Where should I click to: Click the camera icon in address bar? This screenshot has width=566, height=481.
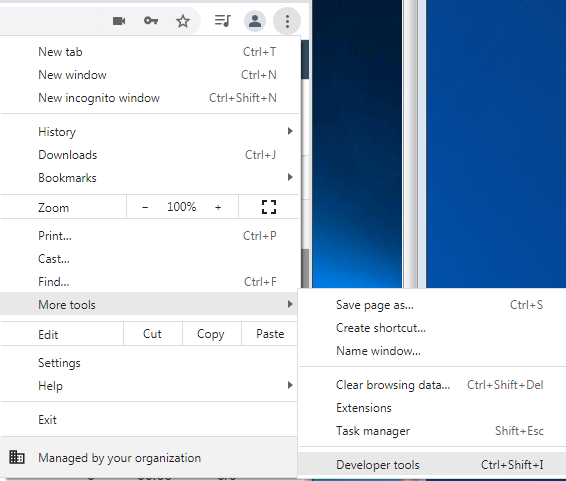119,21
